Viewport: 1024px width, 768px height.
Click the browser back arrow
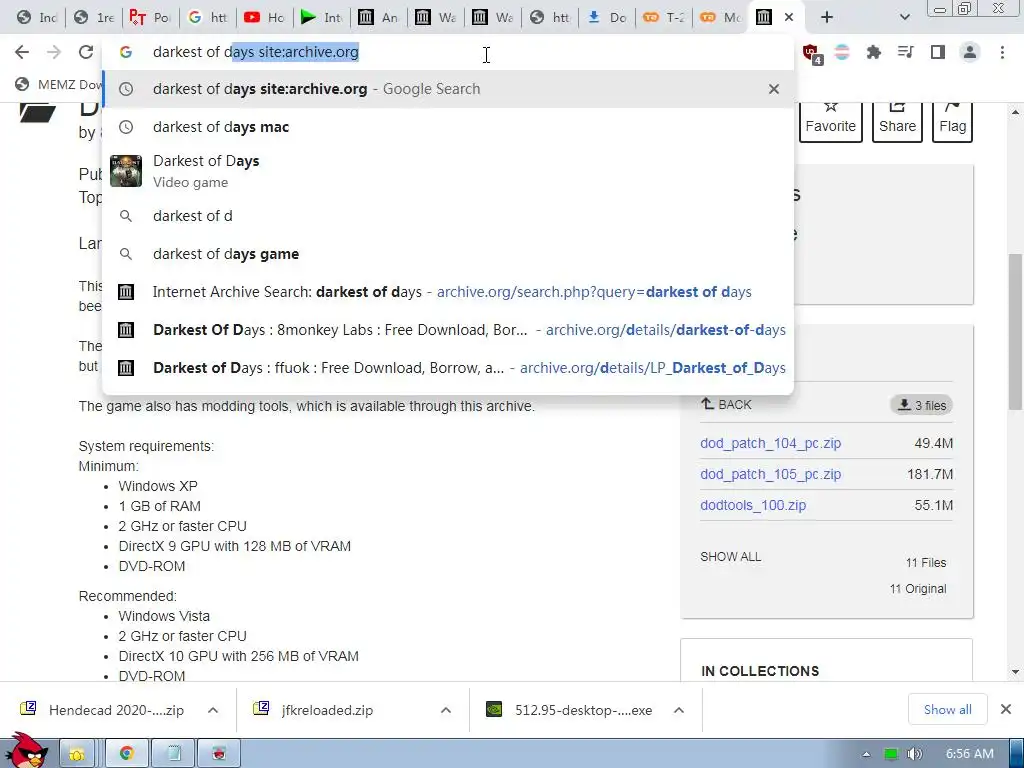(x=22, y=52)
